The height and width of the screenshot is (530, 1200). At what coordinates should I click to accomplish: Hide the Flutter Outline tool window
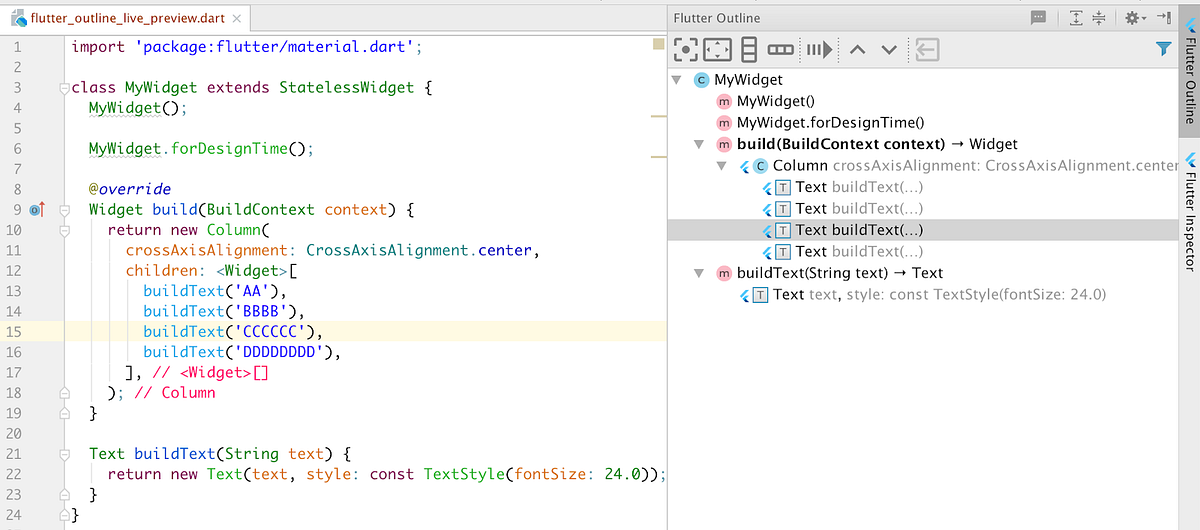pos(1163,18)
